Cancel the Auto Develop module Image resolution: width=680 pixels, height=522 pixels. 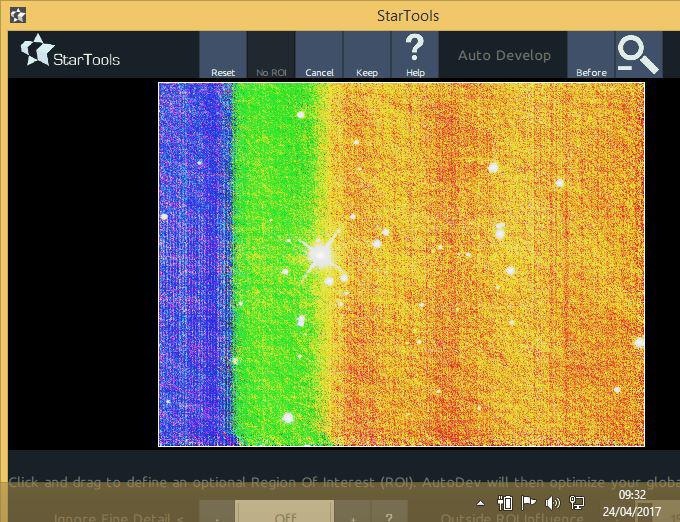click(x=319, y=55)
